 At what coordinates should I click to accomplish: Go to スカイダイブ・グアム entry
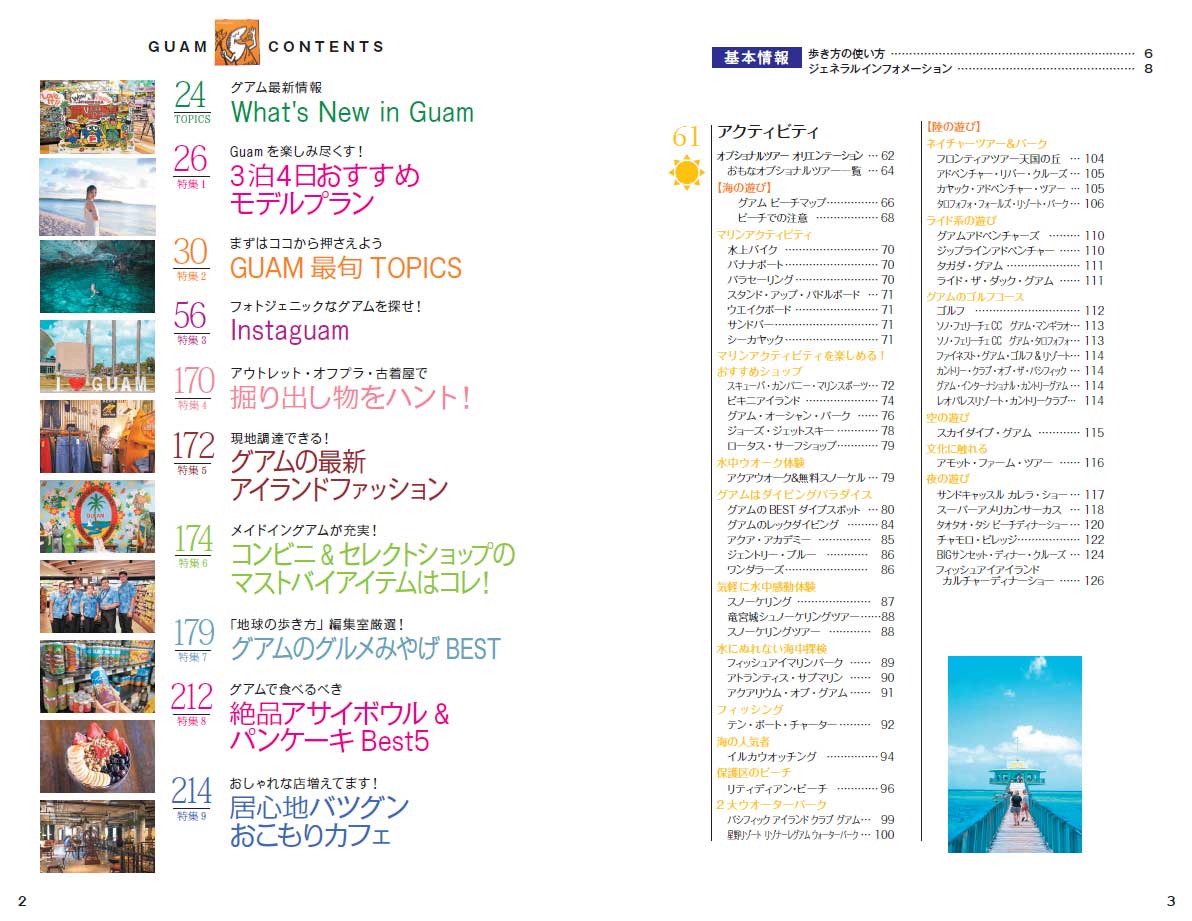pos(983,433)
